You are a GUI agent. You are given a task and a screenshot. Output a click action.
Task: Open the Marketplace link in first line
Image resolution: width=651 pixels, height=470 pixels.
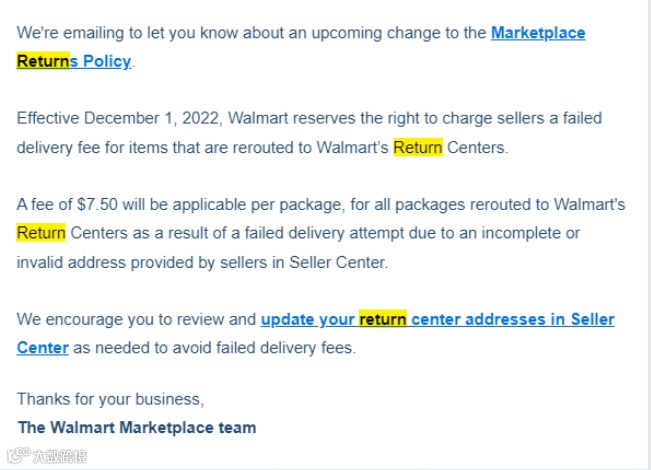click(538, 33)
